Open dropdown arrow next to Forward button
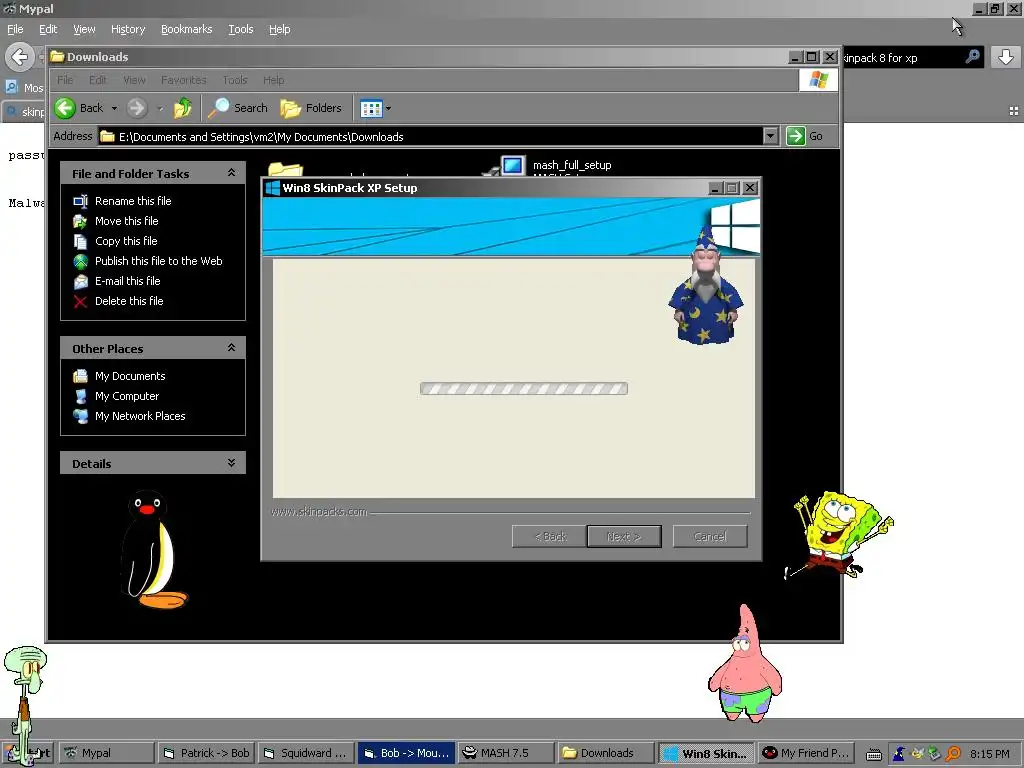Image resolution: width=1024 pixels, height=768 pixels. click(x=160, y=108)
